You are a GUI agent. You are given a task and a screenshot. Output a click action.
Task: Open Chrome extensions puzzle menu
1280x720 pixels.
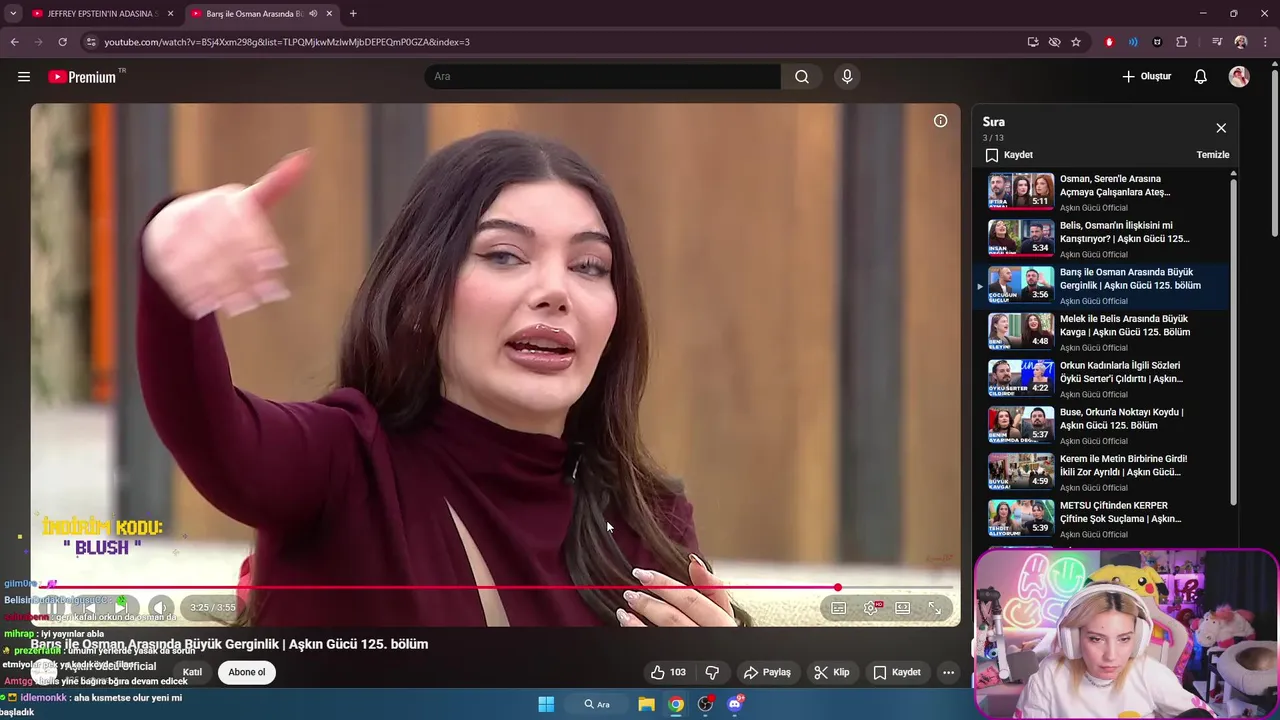point(1182,42)
